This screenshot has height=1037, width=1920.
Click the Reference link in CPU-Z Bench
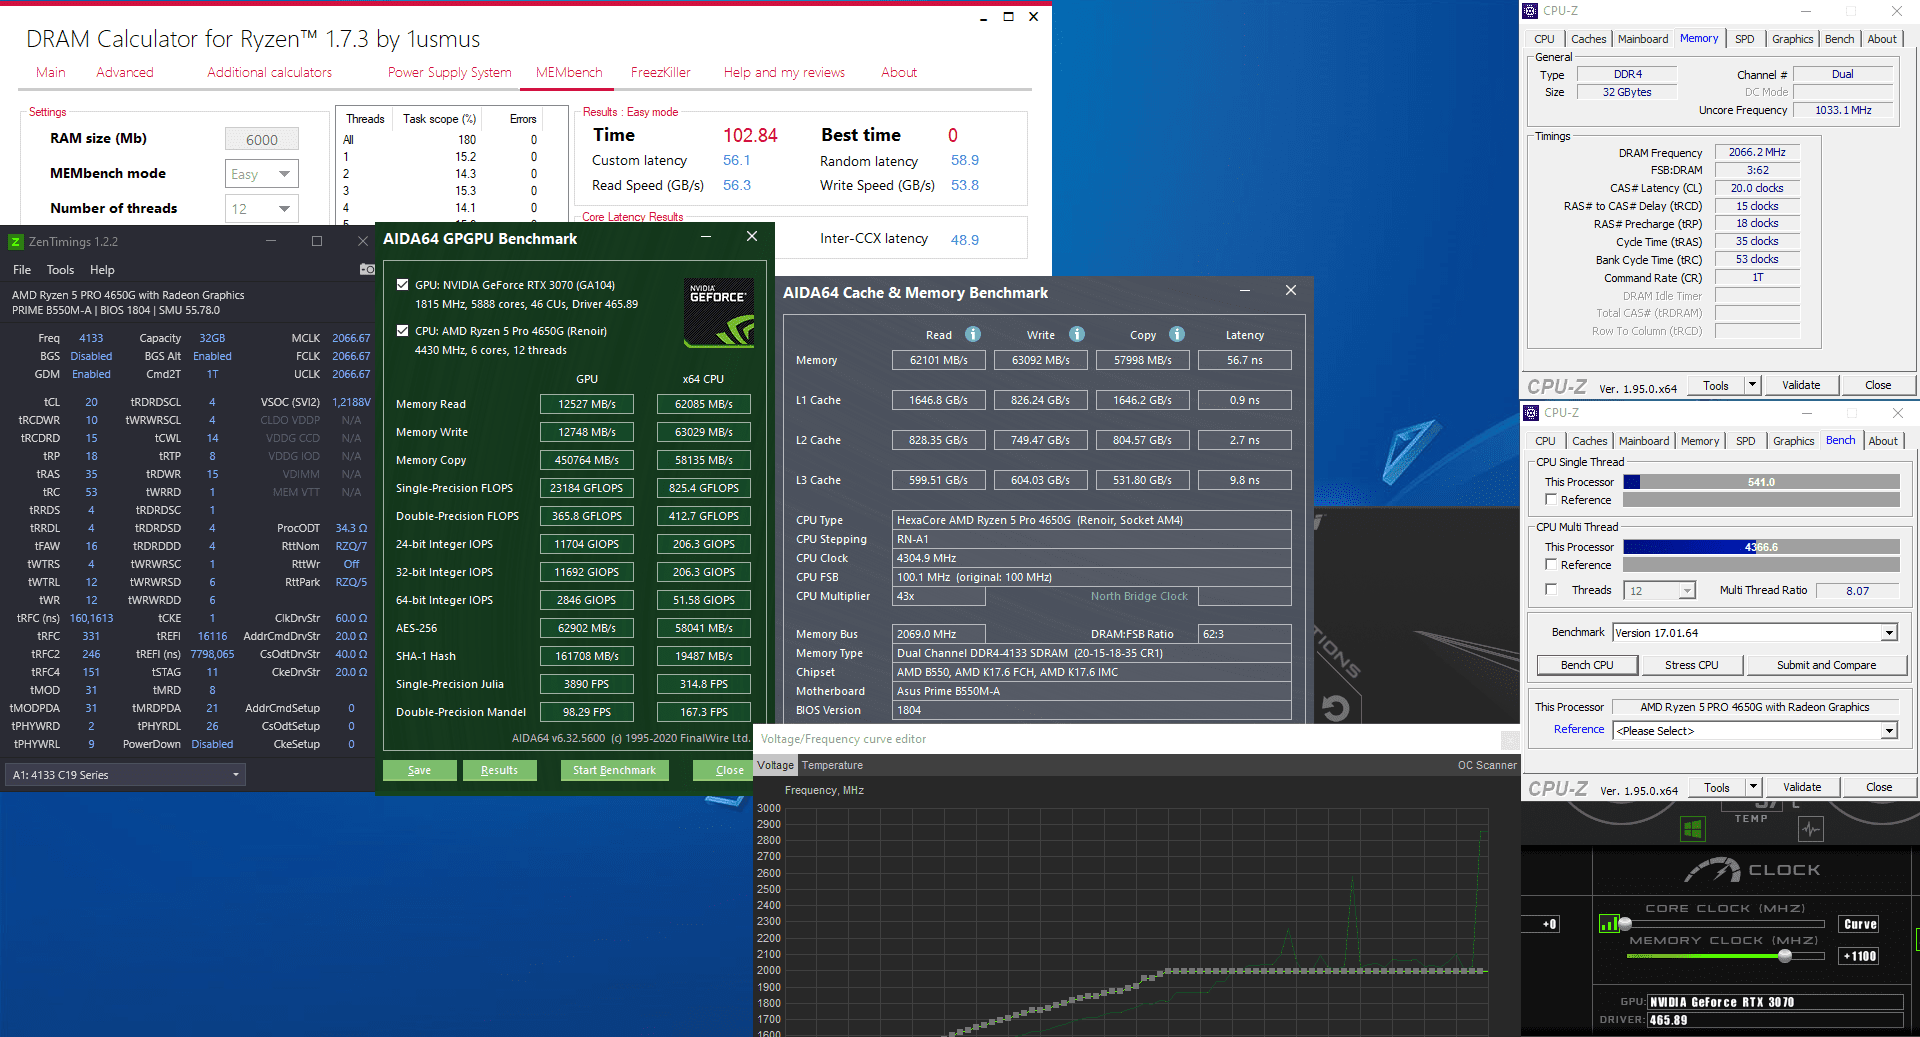coord(1579,730)
